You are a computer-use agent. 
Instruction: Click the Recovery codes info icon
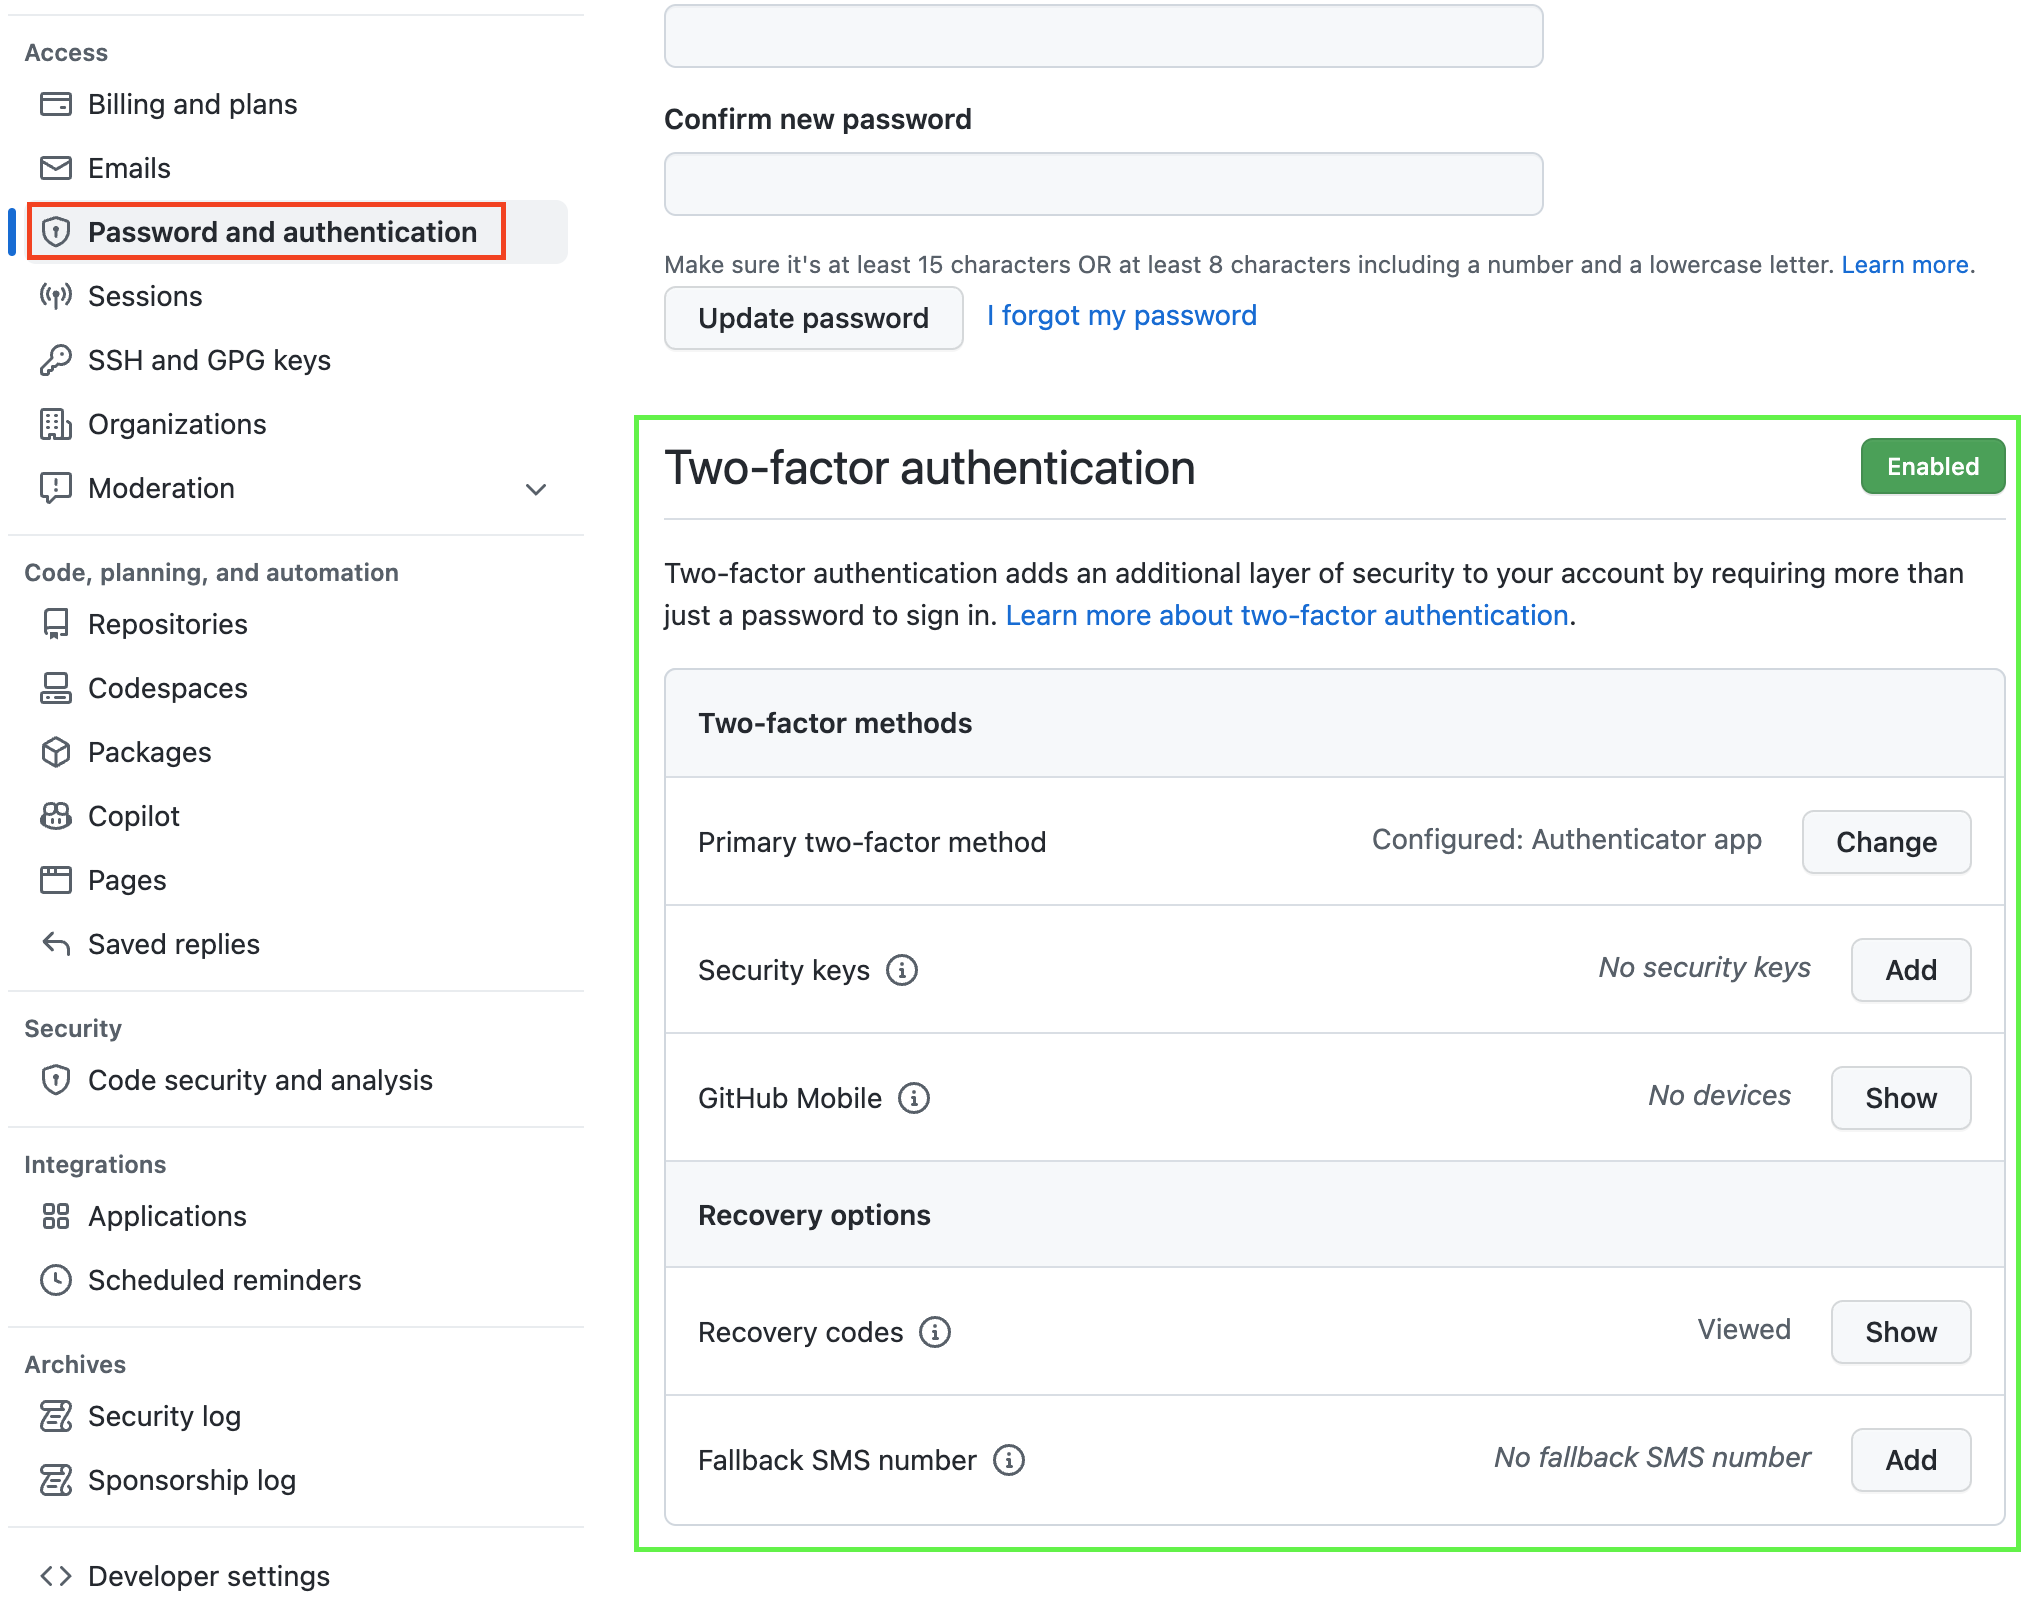click(934, 1332)
